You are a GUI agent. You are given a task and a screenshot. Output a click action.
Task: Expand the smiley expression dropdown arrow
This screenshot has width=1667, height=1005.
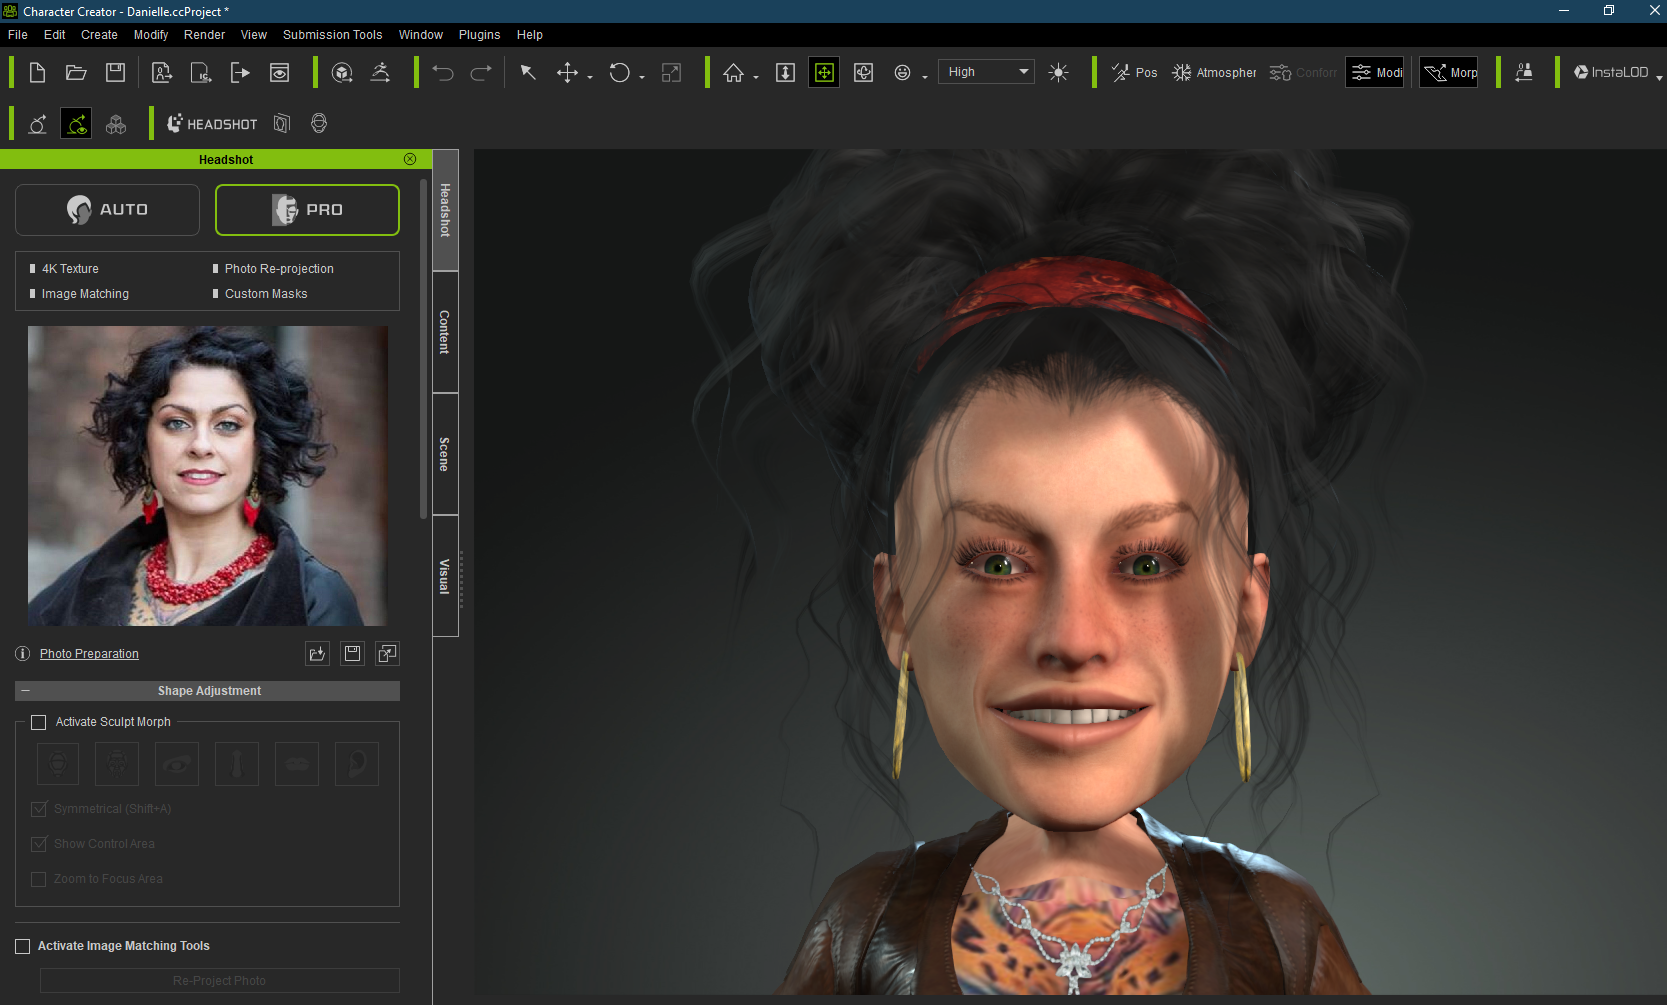(925, 77)
